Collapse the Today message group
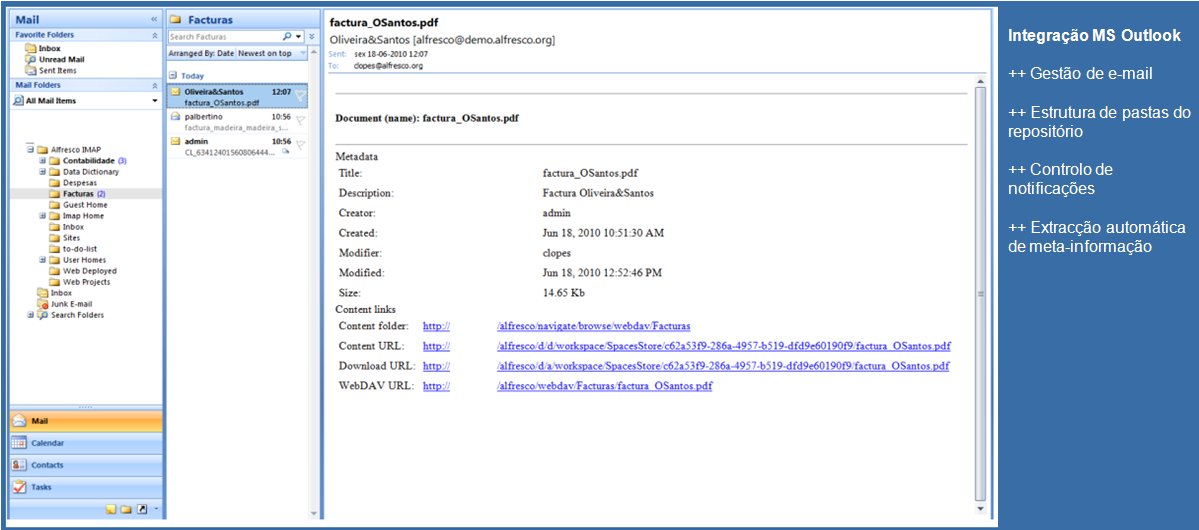Screen dimensions: 1199x530 172,76
